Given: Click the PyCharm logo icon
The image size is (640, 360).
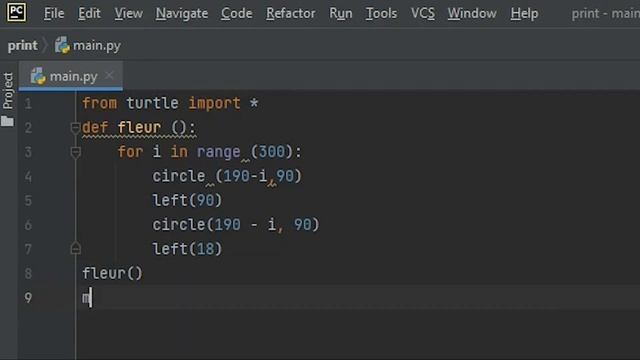Looking at the screenshot, I should [16, 12].
